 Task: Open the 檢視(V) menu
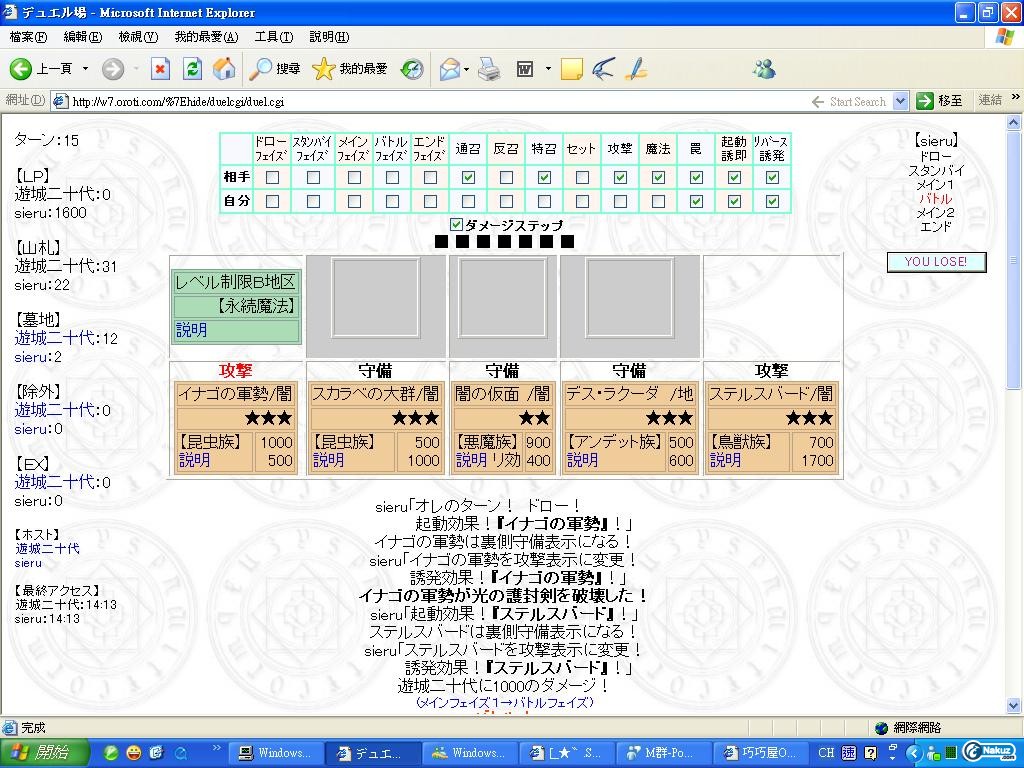pyautogui.click(x=138, y=37)
